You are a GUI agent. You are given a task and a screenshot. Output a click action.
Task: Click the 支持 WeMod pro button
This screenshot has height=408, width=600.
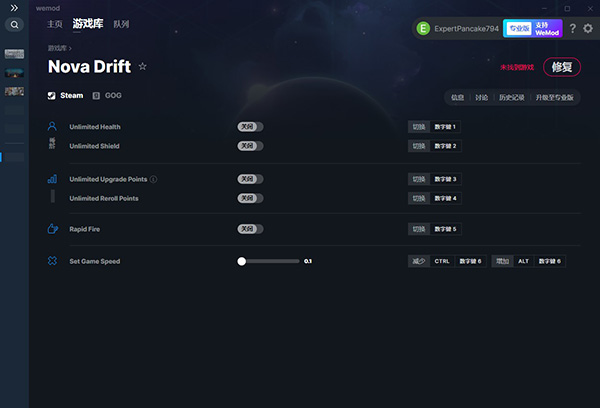coord(533,28)
